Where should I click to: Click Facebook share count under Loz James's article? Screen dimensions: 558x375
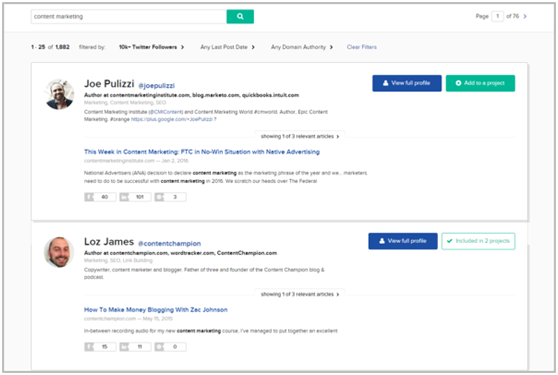(100, 347)
